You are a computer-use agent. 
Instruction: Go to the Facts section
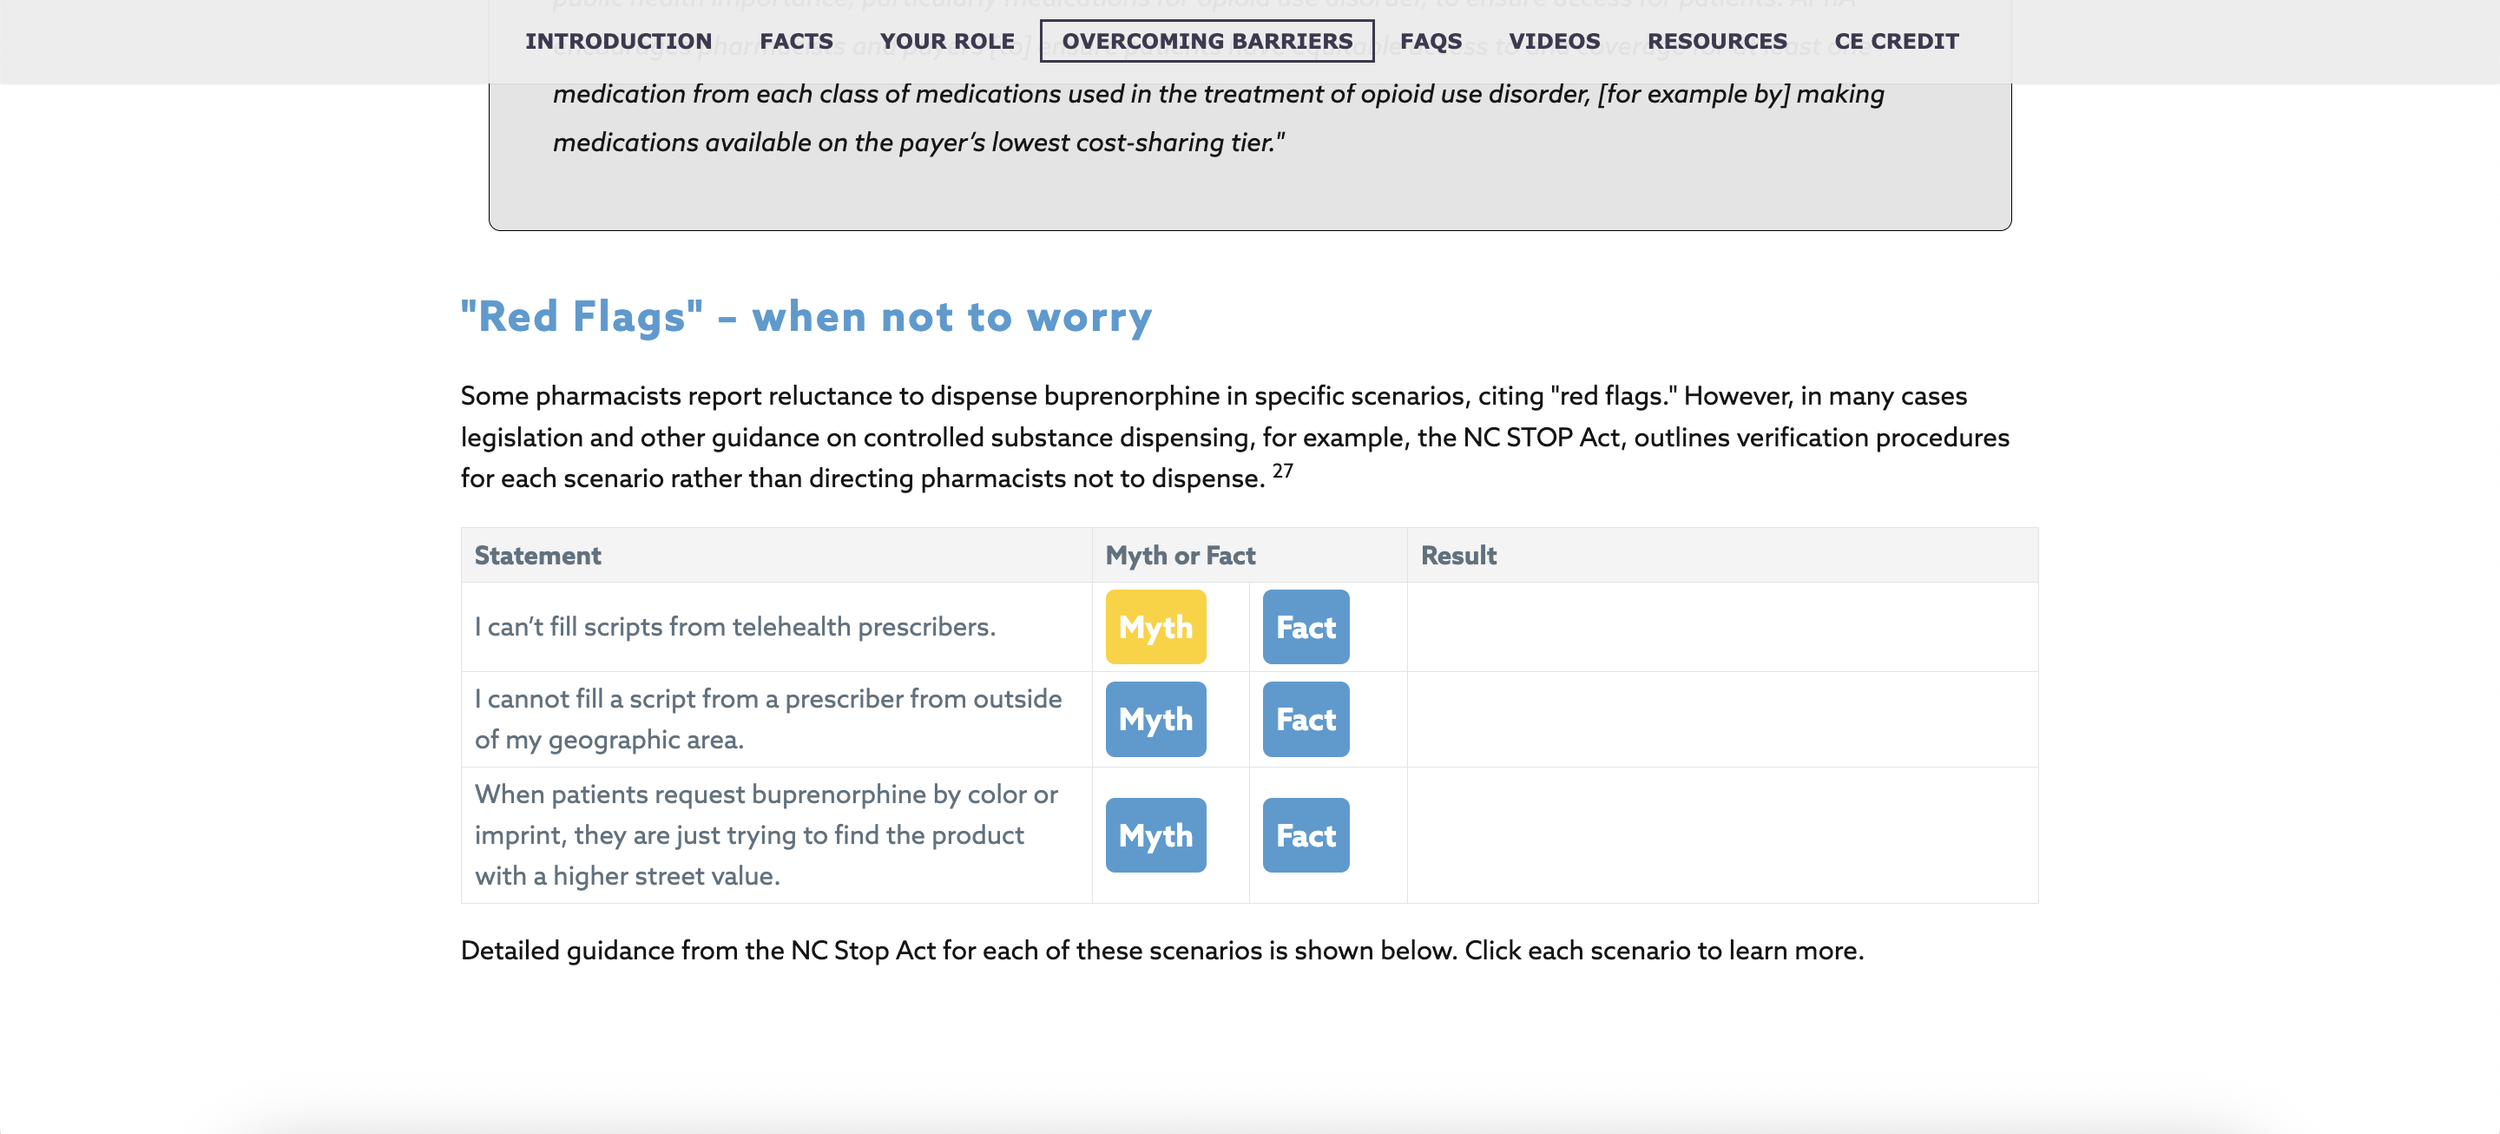[796, 41]
